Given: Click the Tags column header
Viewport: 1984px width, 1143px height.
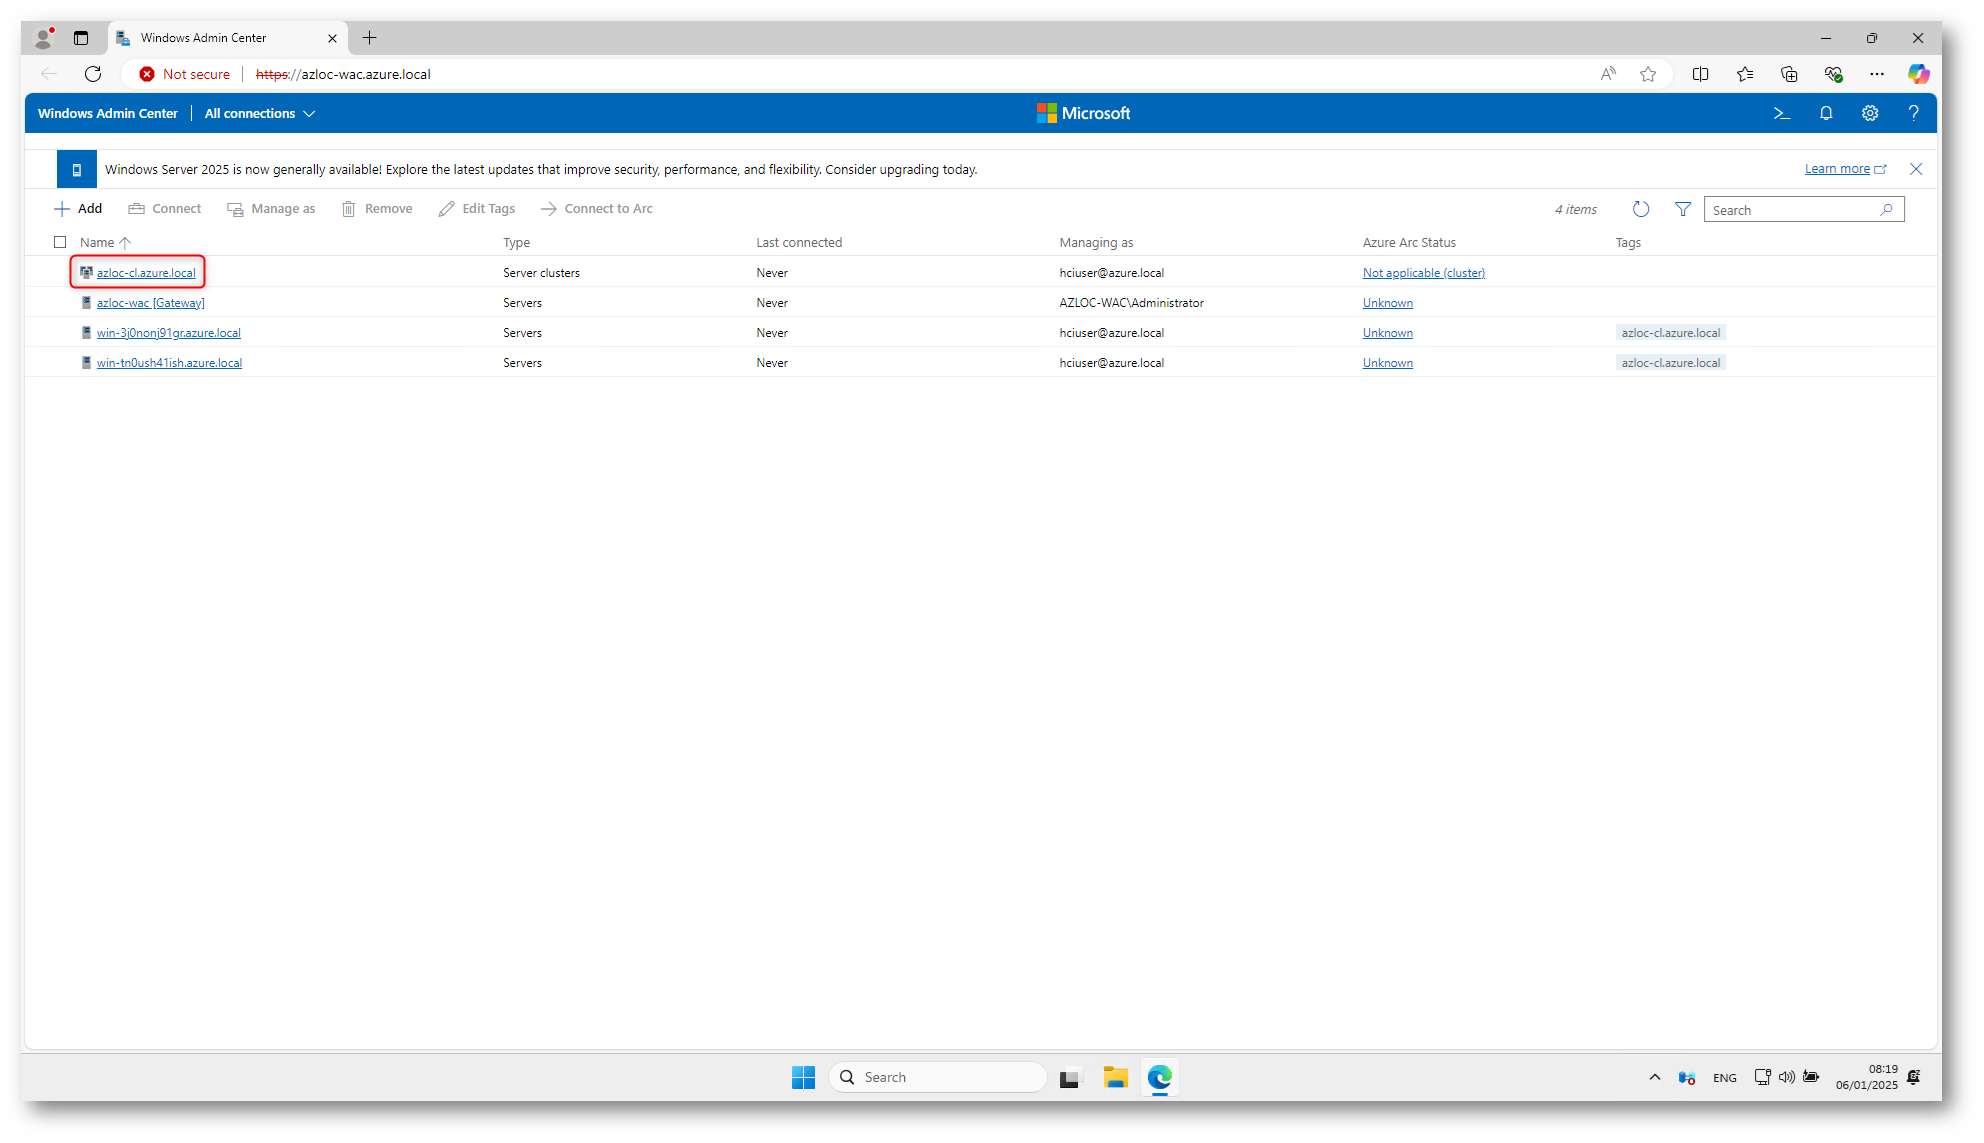Looking at the screenshot, I should tap(1628, 242).
